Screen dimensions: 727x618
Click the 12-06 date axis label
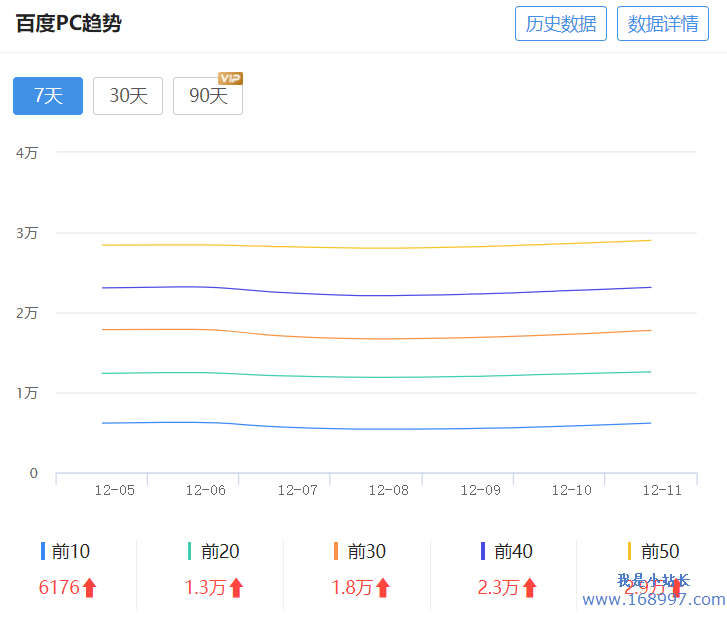point(205,490)
